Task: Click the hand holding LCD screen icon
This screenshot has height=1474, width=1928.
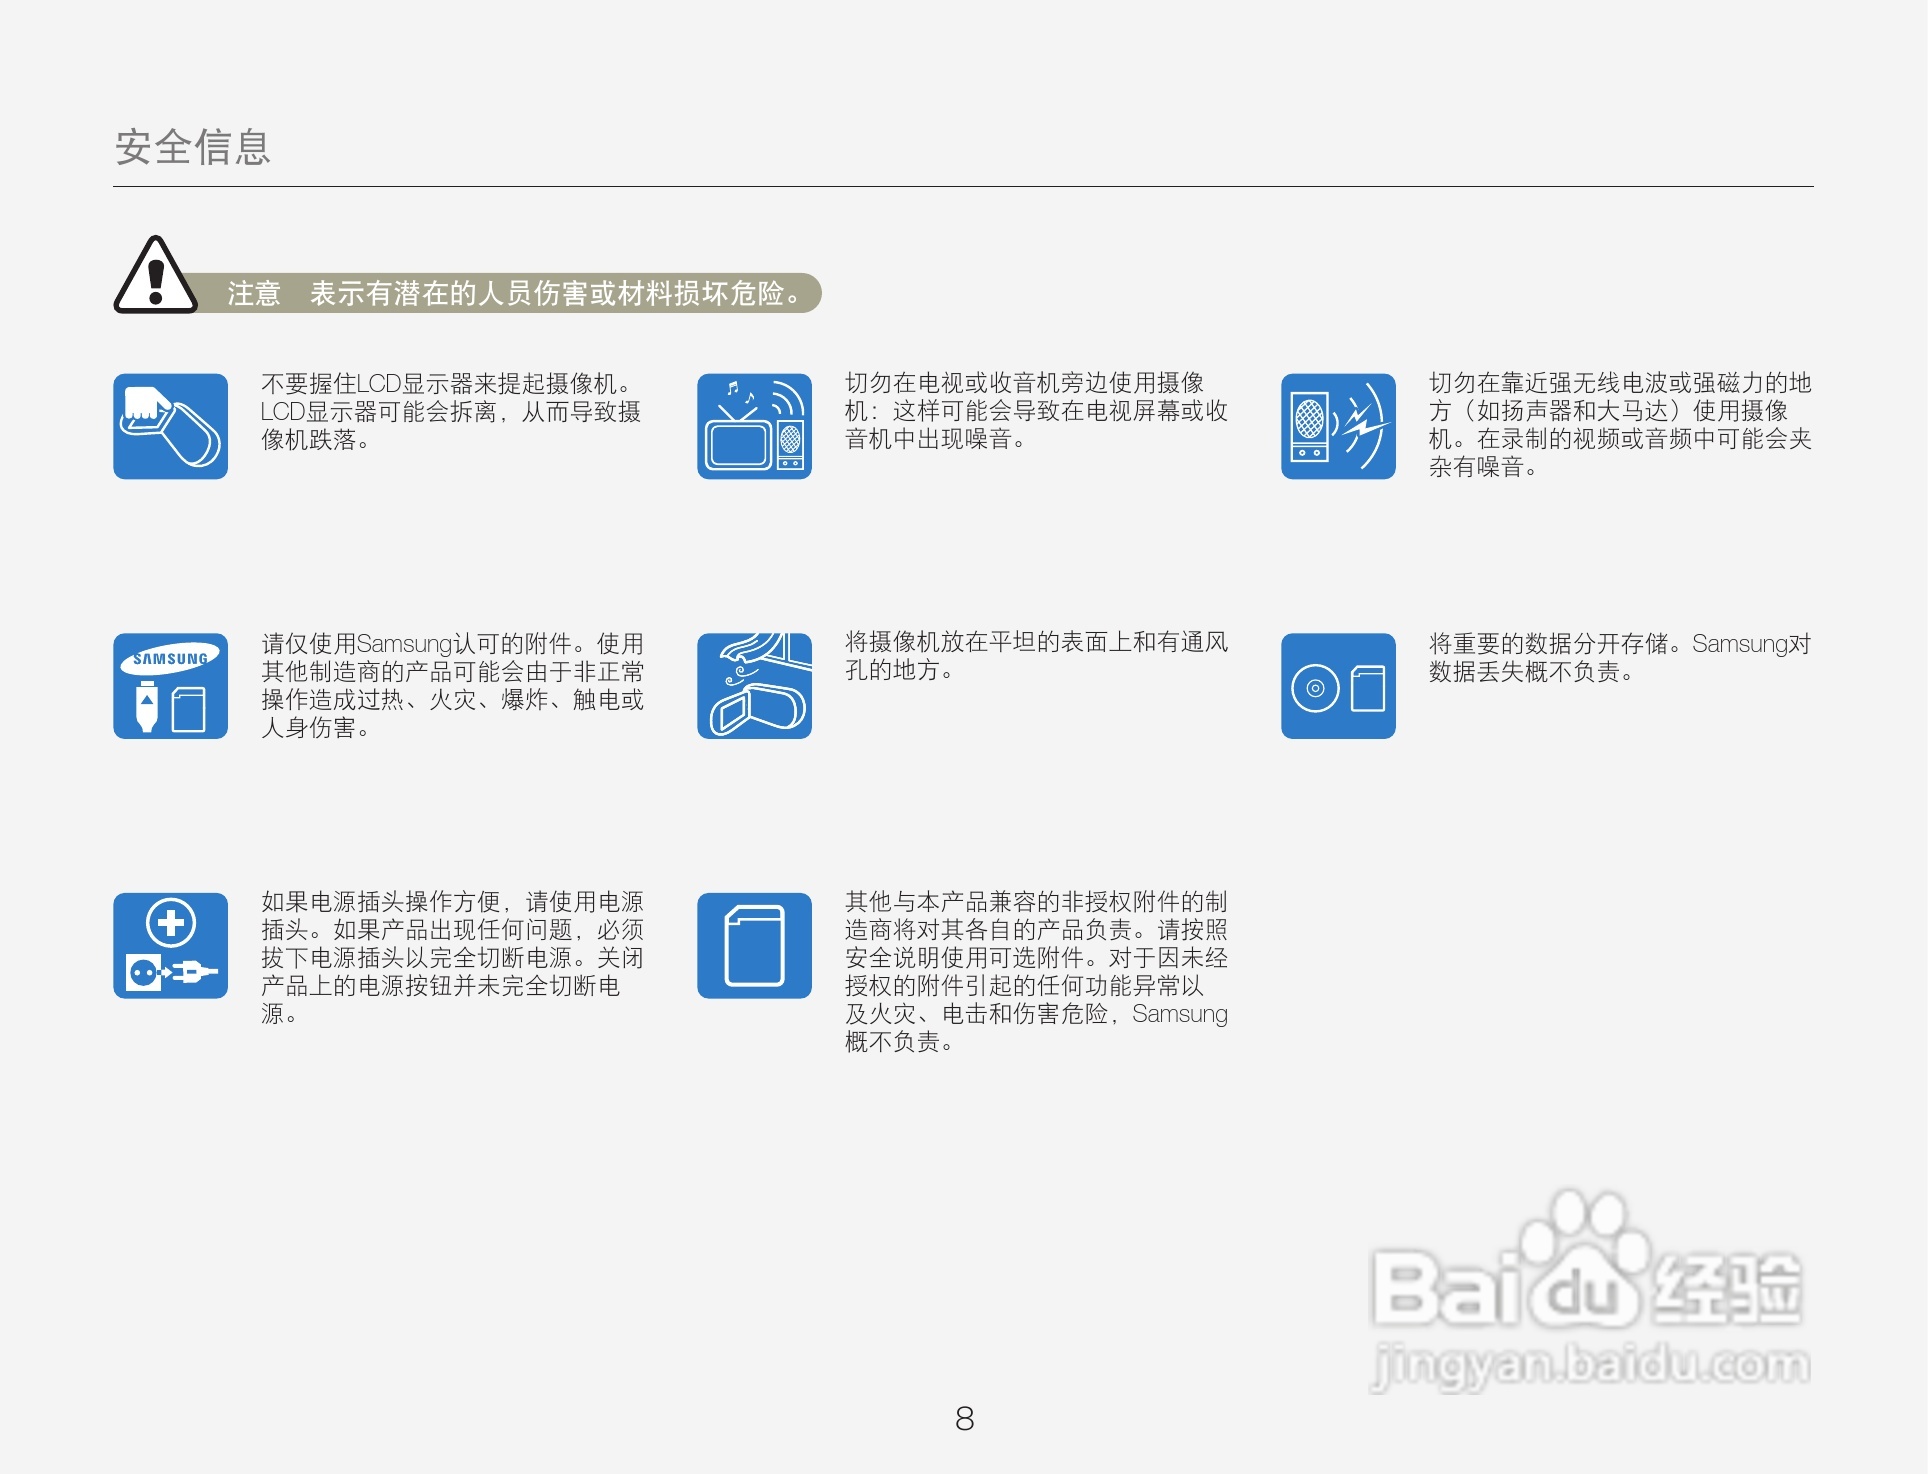Action: pyautogui.click(x=170, y=426)
